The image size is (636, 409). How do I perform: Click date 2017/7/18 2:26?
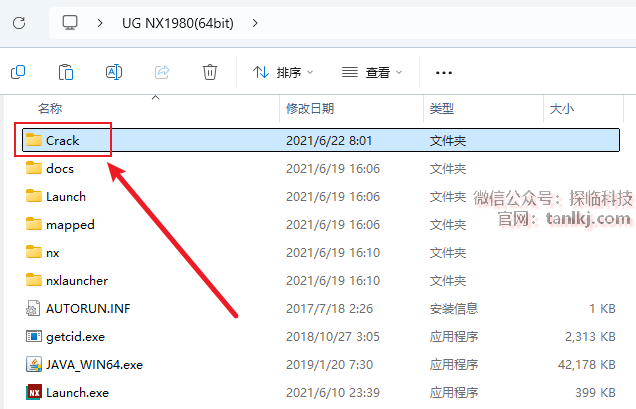(x=329, y=308)
